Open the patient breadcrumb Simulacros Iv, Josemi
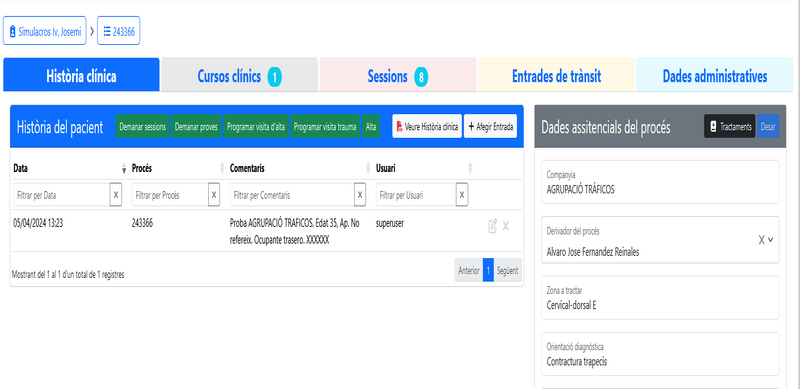This screenshot has height=389, width=800. (45, 31)
